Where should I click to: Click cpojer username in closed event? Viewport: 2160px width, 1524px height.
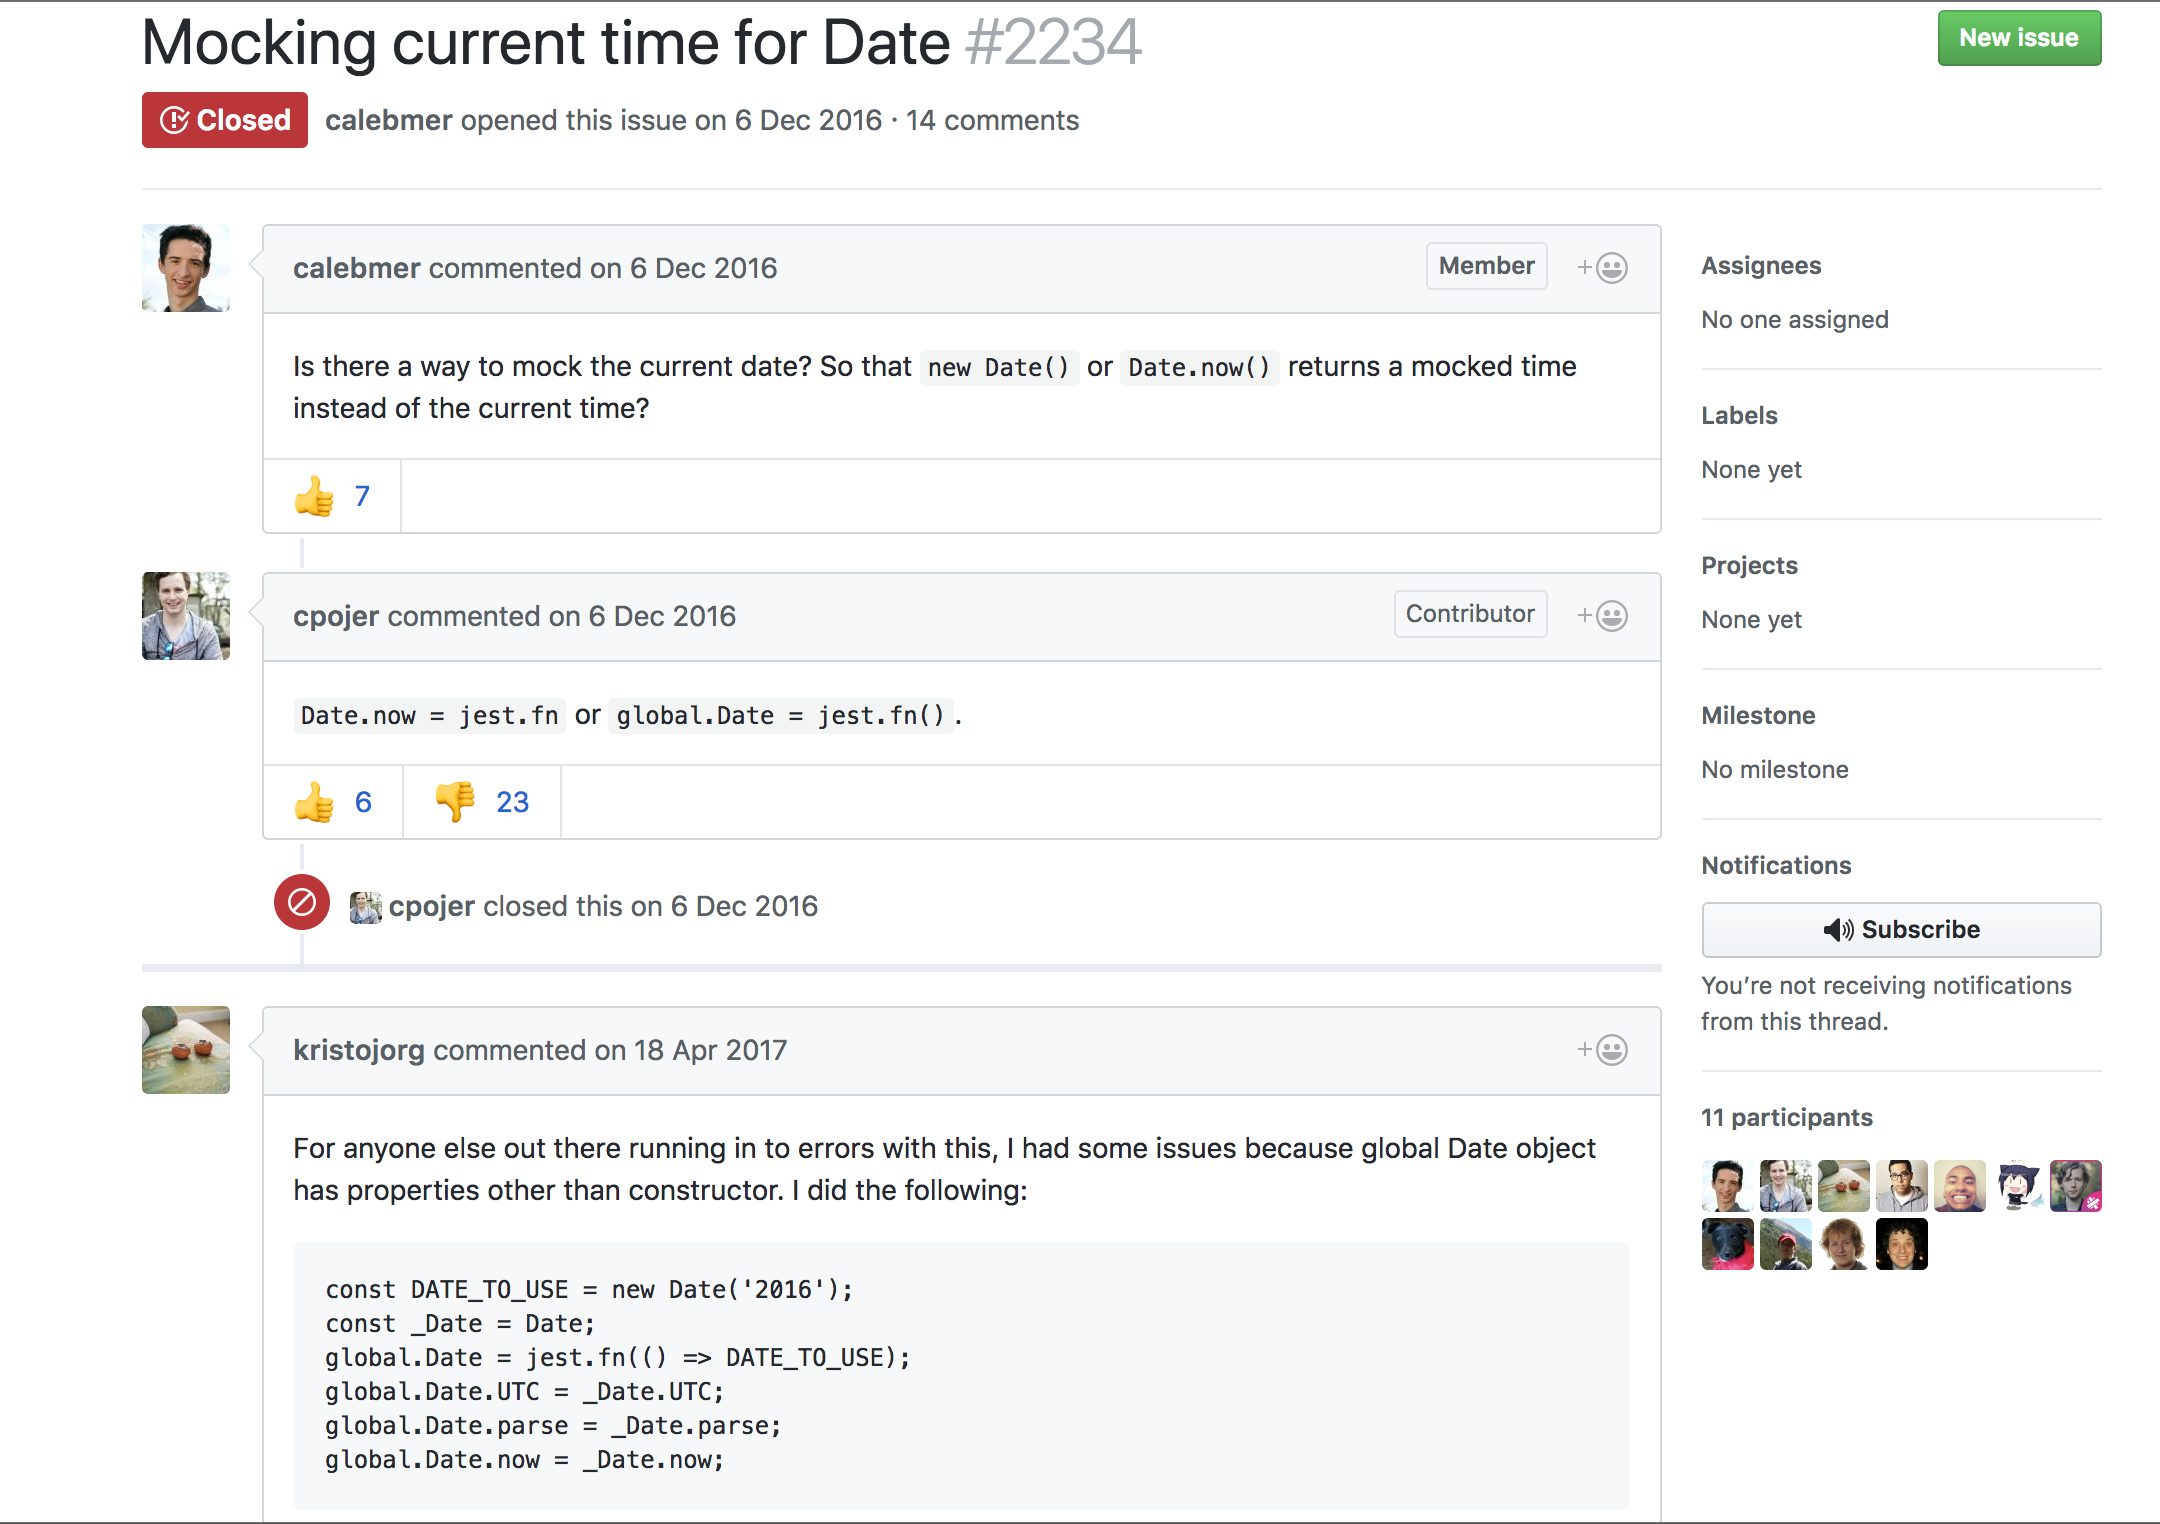(431, 906)
